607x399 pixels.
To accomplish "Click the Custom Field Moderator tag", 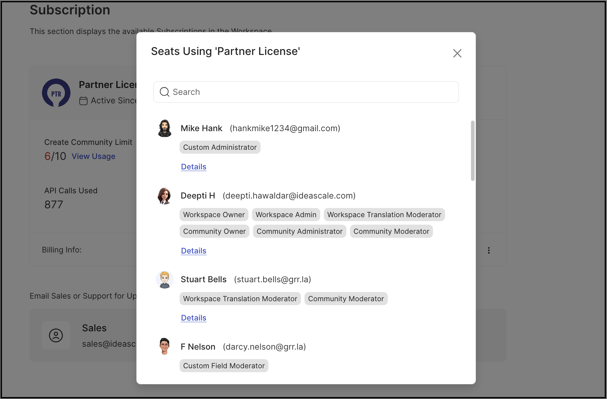I will click(224, 366).
